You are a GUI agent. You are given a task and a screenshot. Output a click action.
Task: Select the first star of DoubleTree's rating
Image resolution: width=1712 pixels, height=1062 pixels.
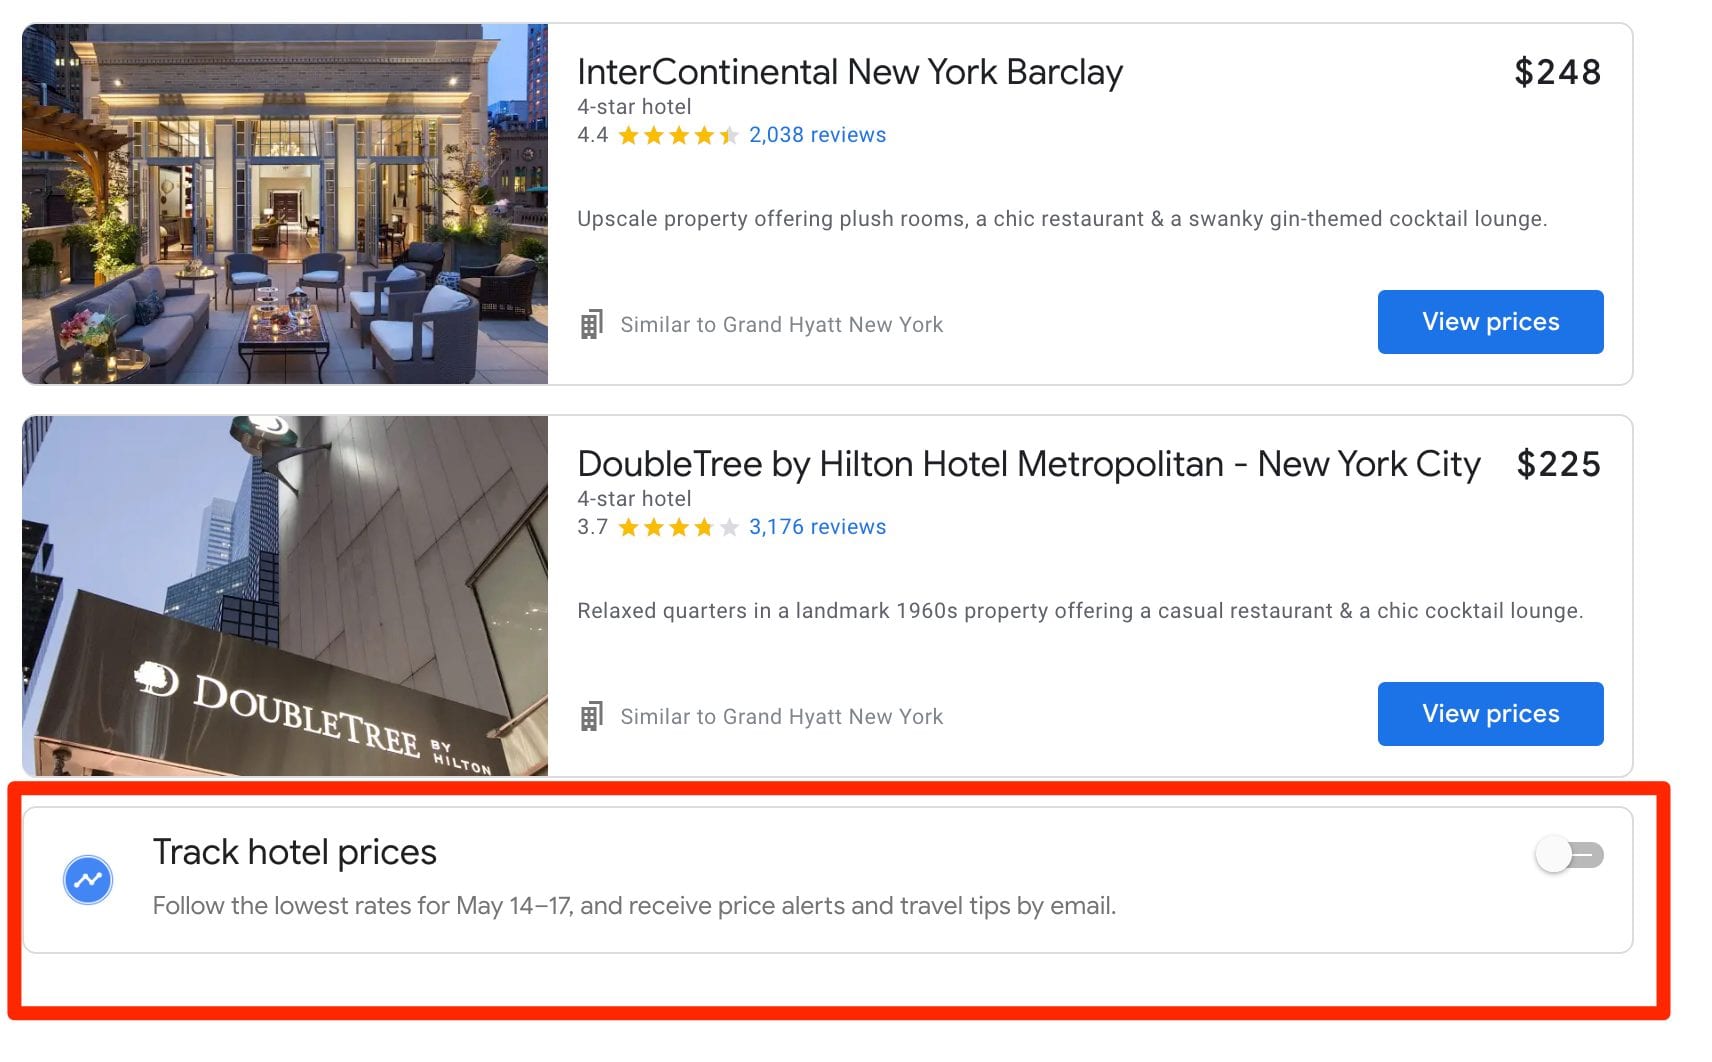point(630,526)
